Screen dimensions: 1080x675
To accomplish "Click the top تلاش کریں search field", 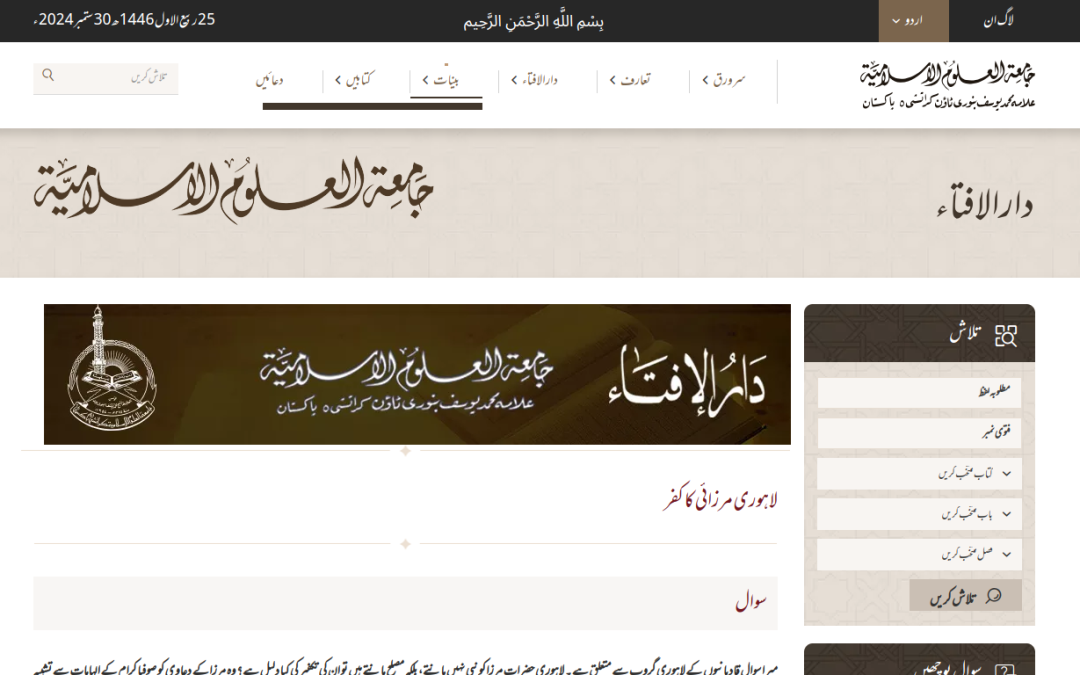I will point(105,78).
